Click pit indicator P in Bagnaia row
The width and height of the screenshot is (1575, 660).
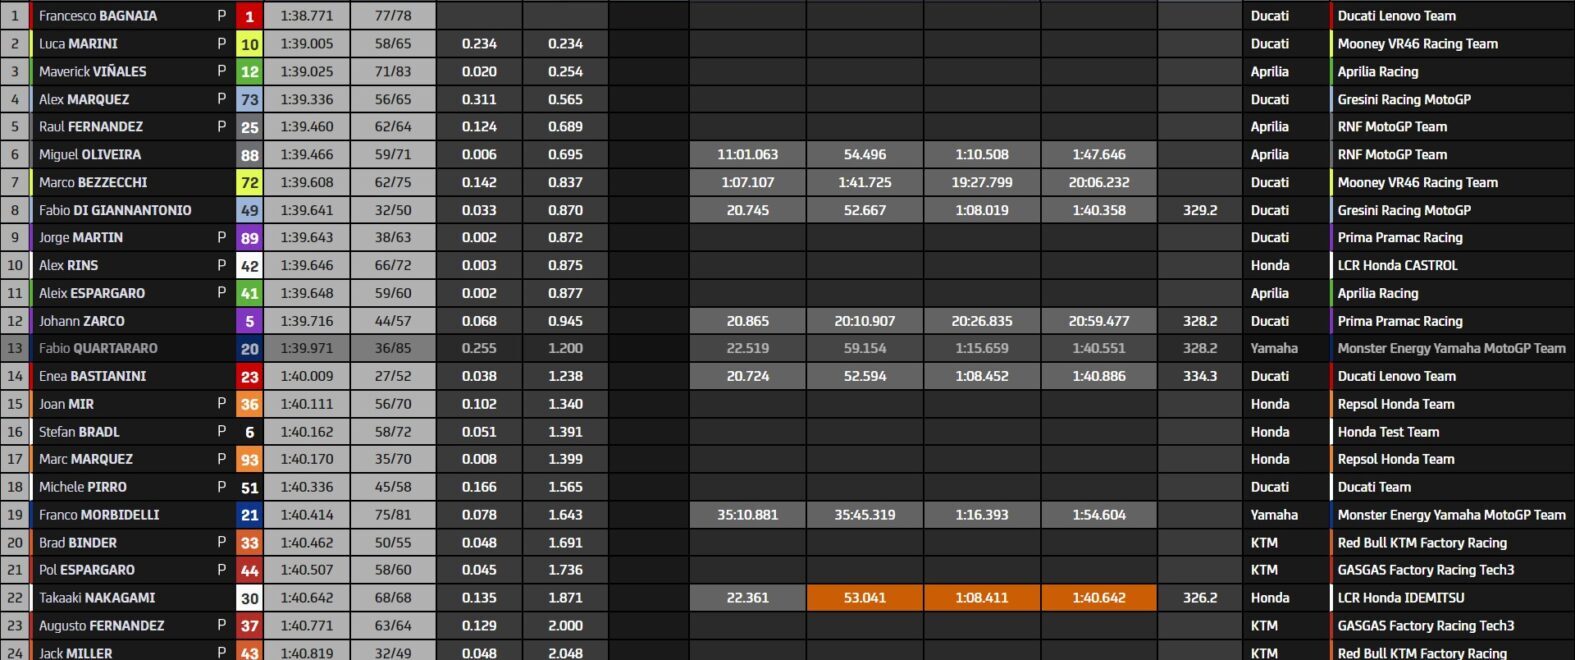pos(222,16)
